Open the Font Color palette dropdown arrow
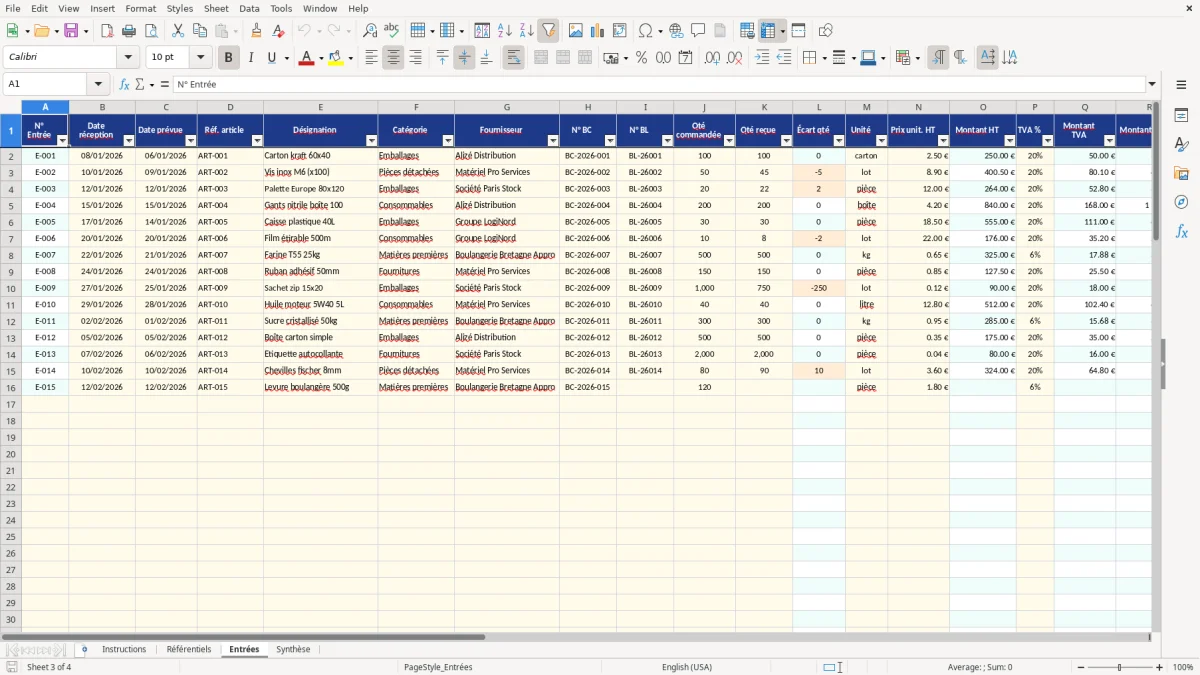 tap(319, 58)
